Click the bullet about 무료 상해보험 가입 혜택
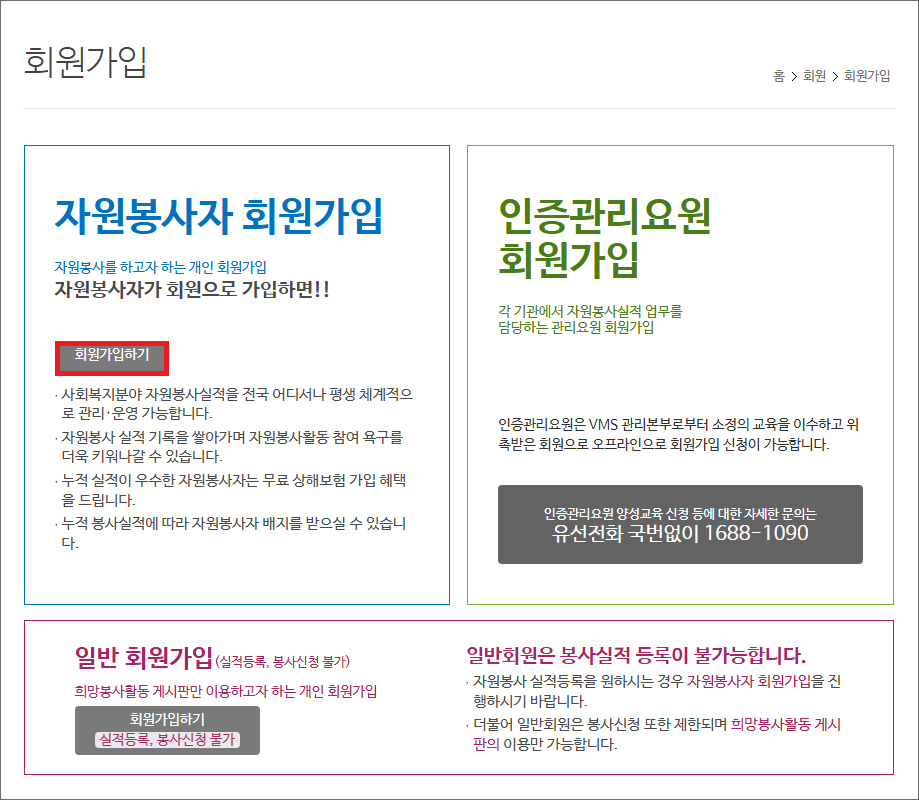 (x=233, y=490)
